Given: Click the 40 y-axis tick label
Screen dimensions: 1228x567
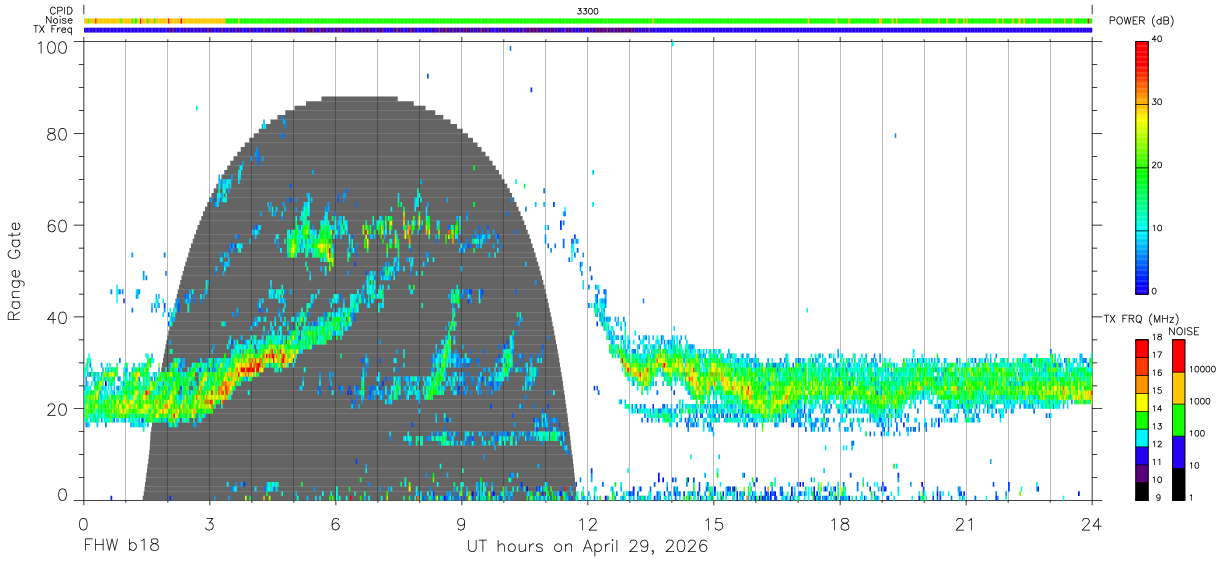Looking at the screenshot, I should point(59,318).
